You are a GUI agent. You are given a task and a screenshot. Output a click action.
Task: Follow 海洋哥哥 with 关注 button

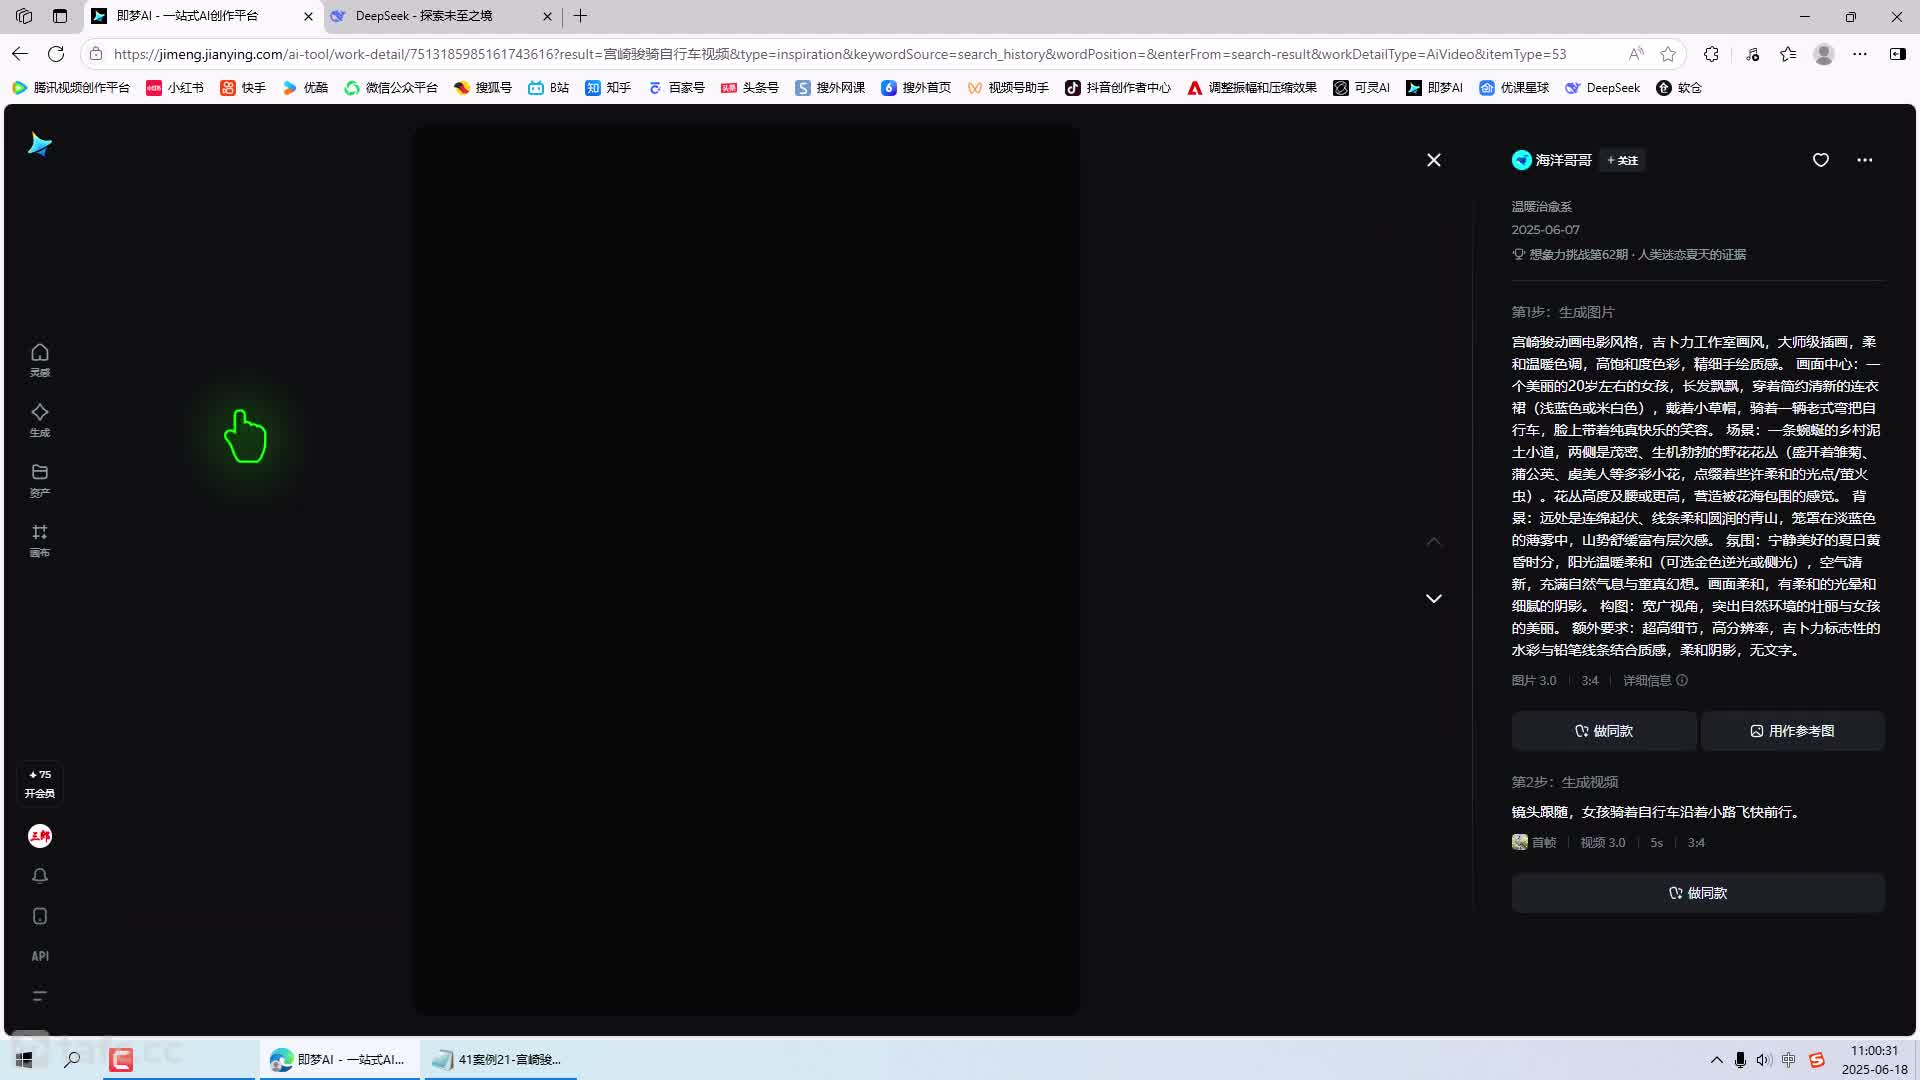pos(1622,160)
